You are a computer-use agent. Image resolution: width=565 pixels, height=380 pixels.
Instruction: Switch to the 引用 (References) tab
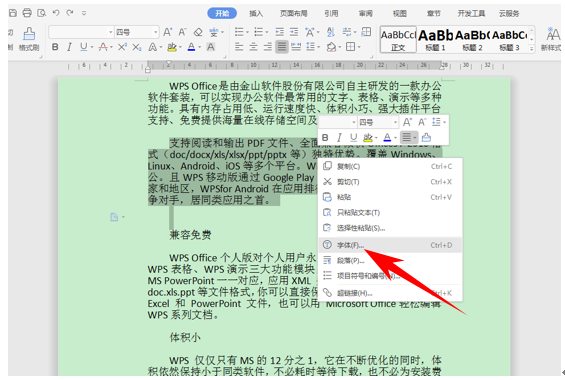(x=331, y=13)
